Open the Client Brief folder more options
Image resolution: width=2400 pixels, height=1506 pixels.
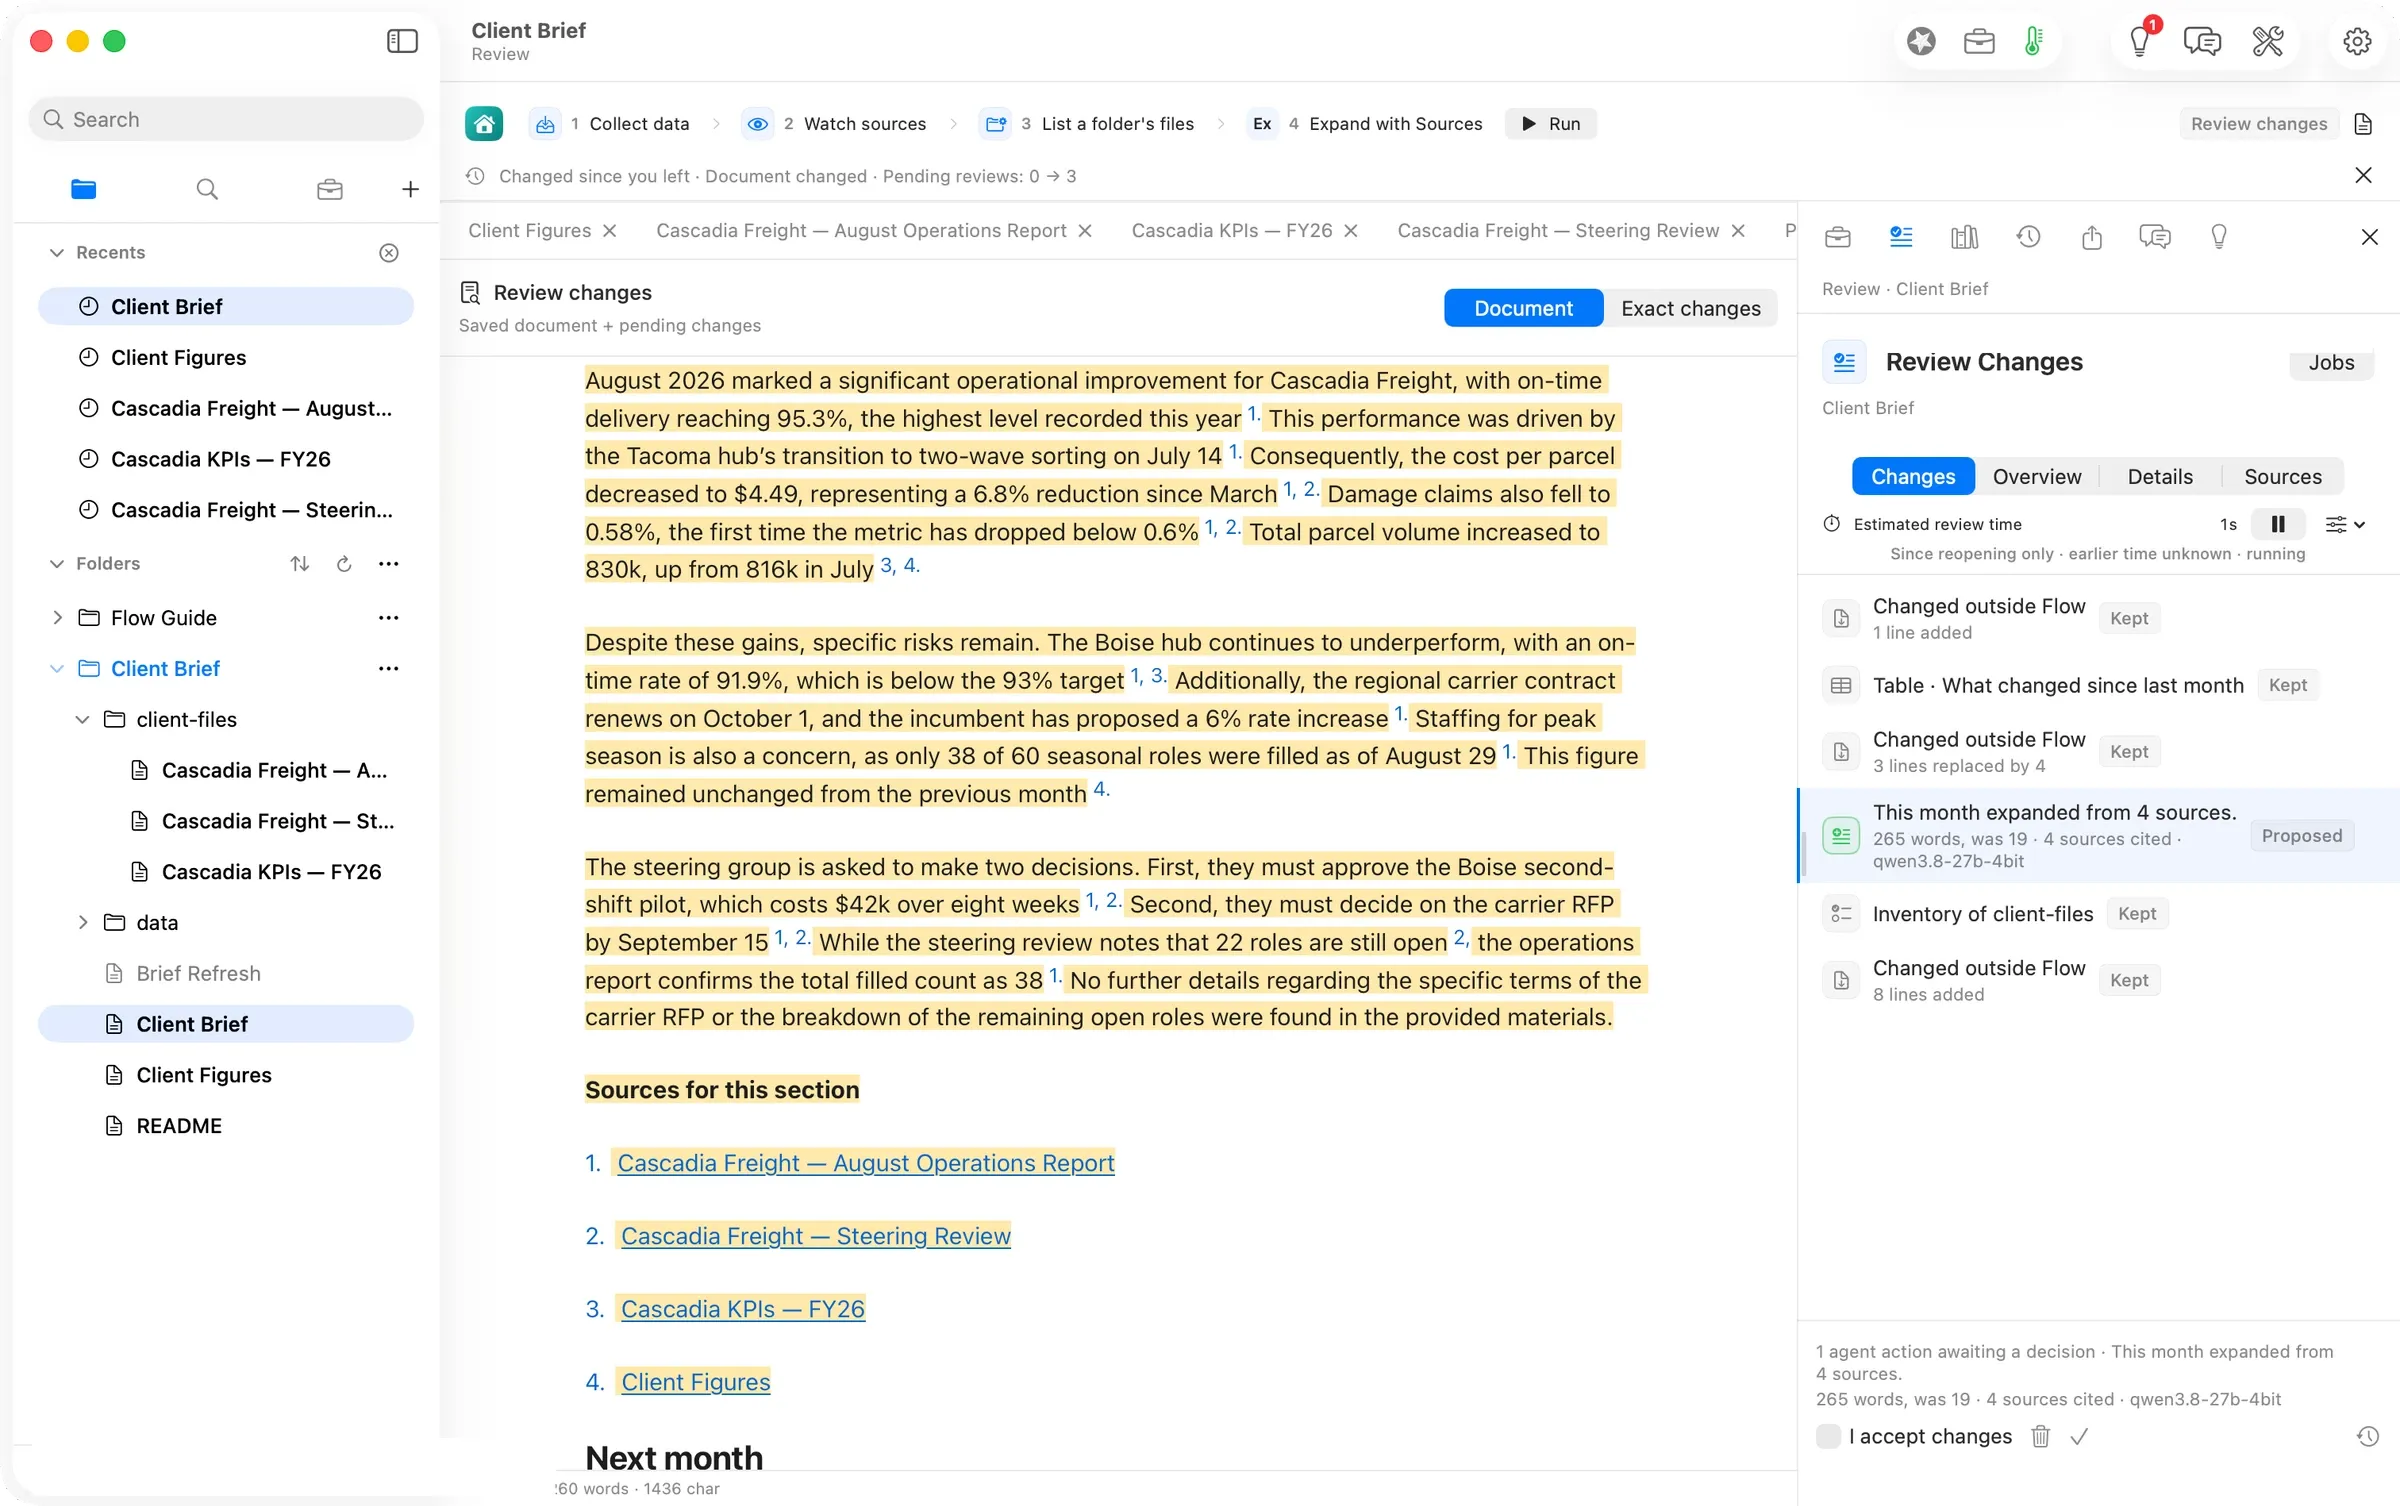tap(389, 669)
